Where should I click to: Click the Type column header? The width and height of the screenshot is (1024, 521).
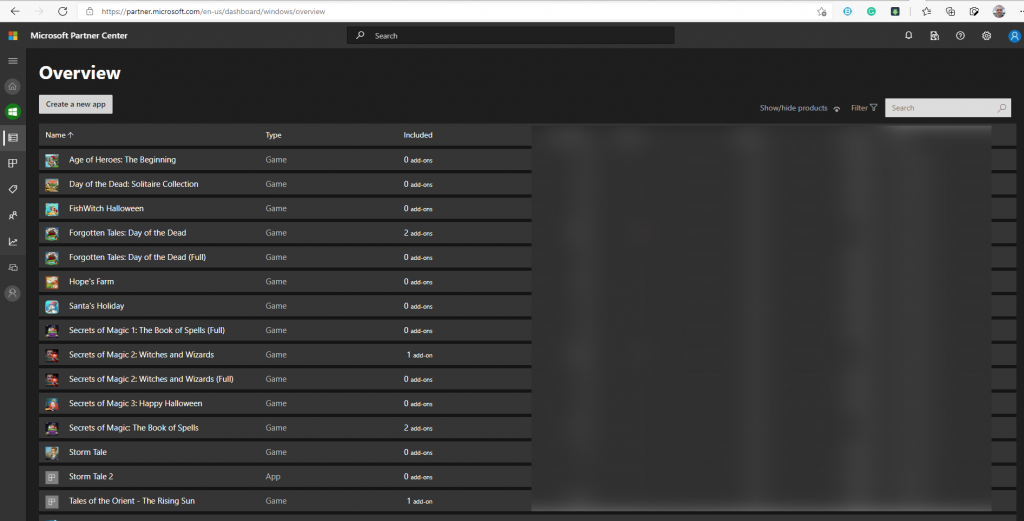(x=273, y=135)
